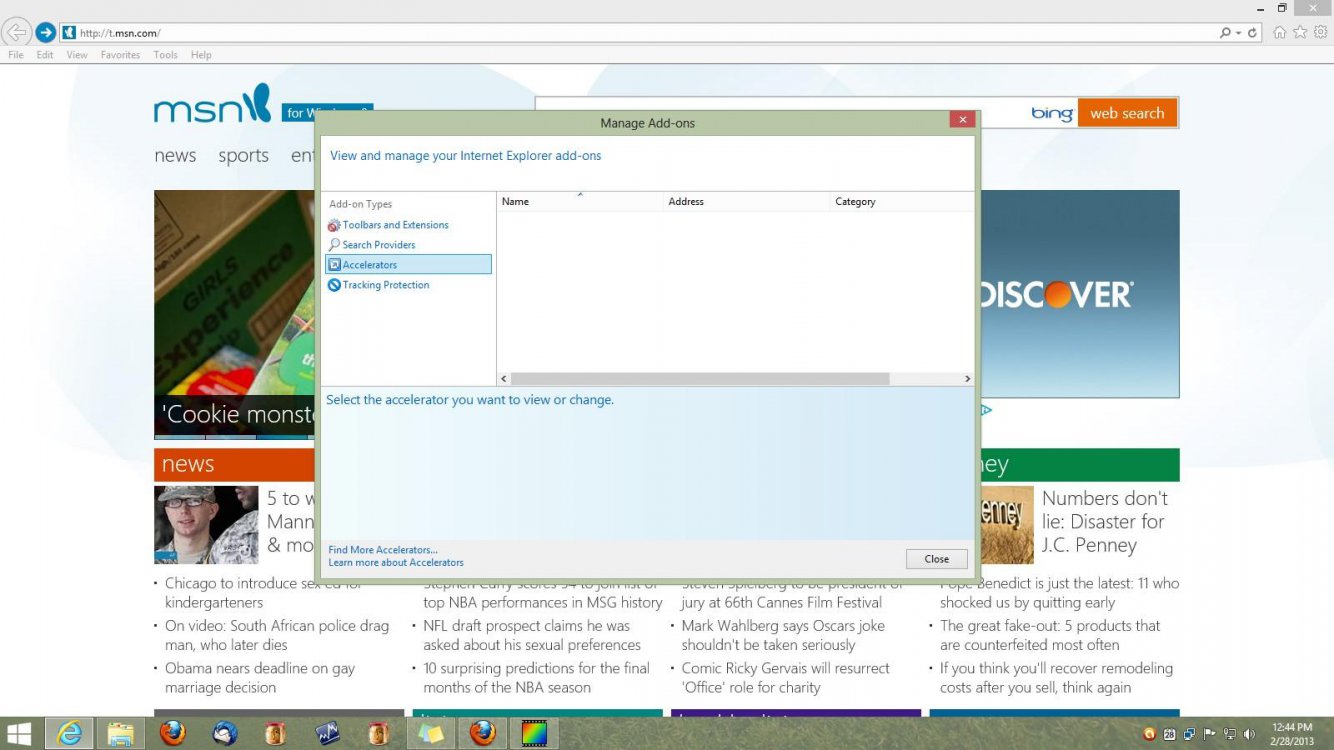1334x750 pixels.
Task: Click the volume speaker tray icon
Action: 1249,734
